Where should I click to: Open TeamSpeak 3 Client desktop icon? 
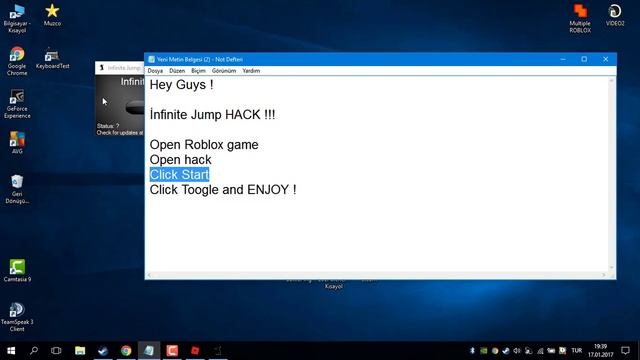tap(17, 317)
